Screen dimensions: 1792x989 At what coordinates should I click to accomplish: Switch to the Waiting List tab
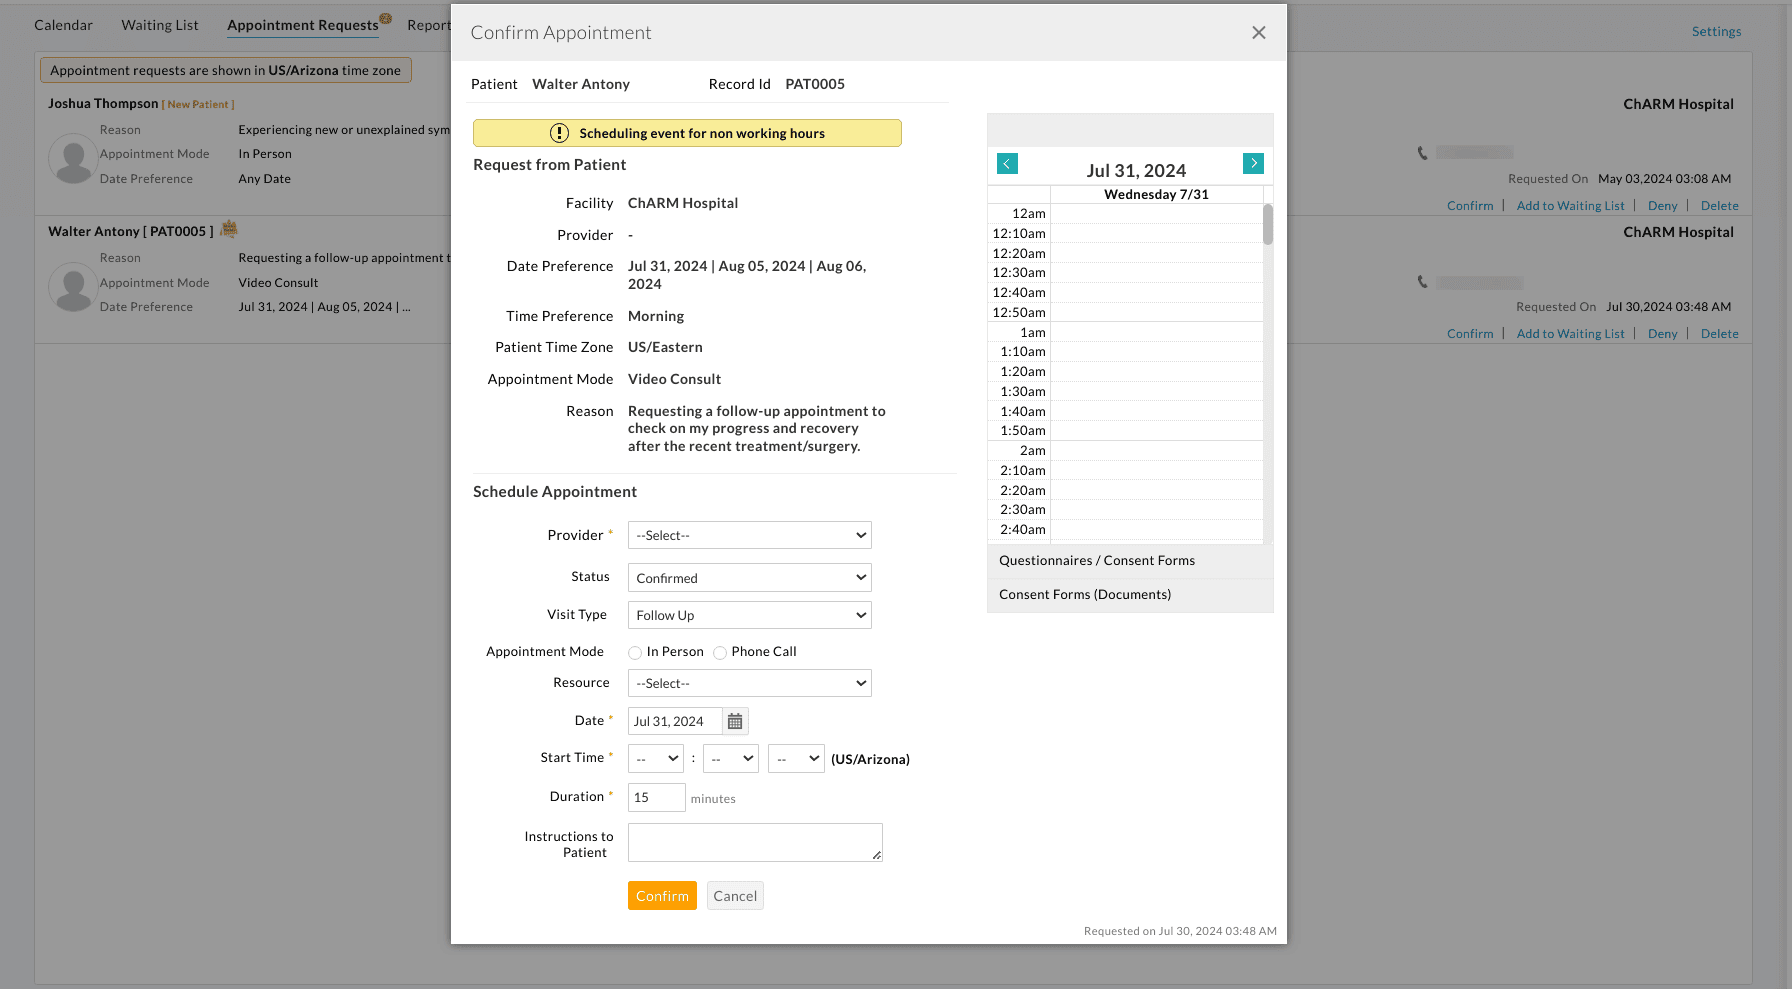(159, 24)
